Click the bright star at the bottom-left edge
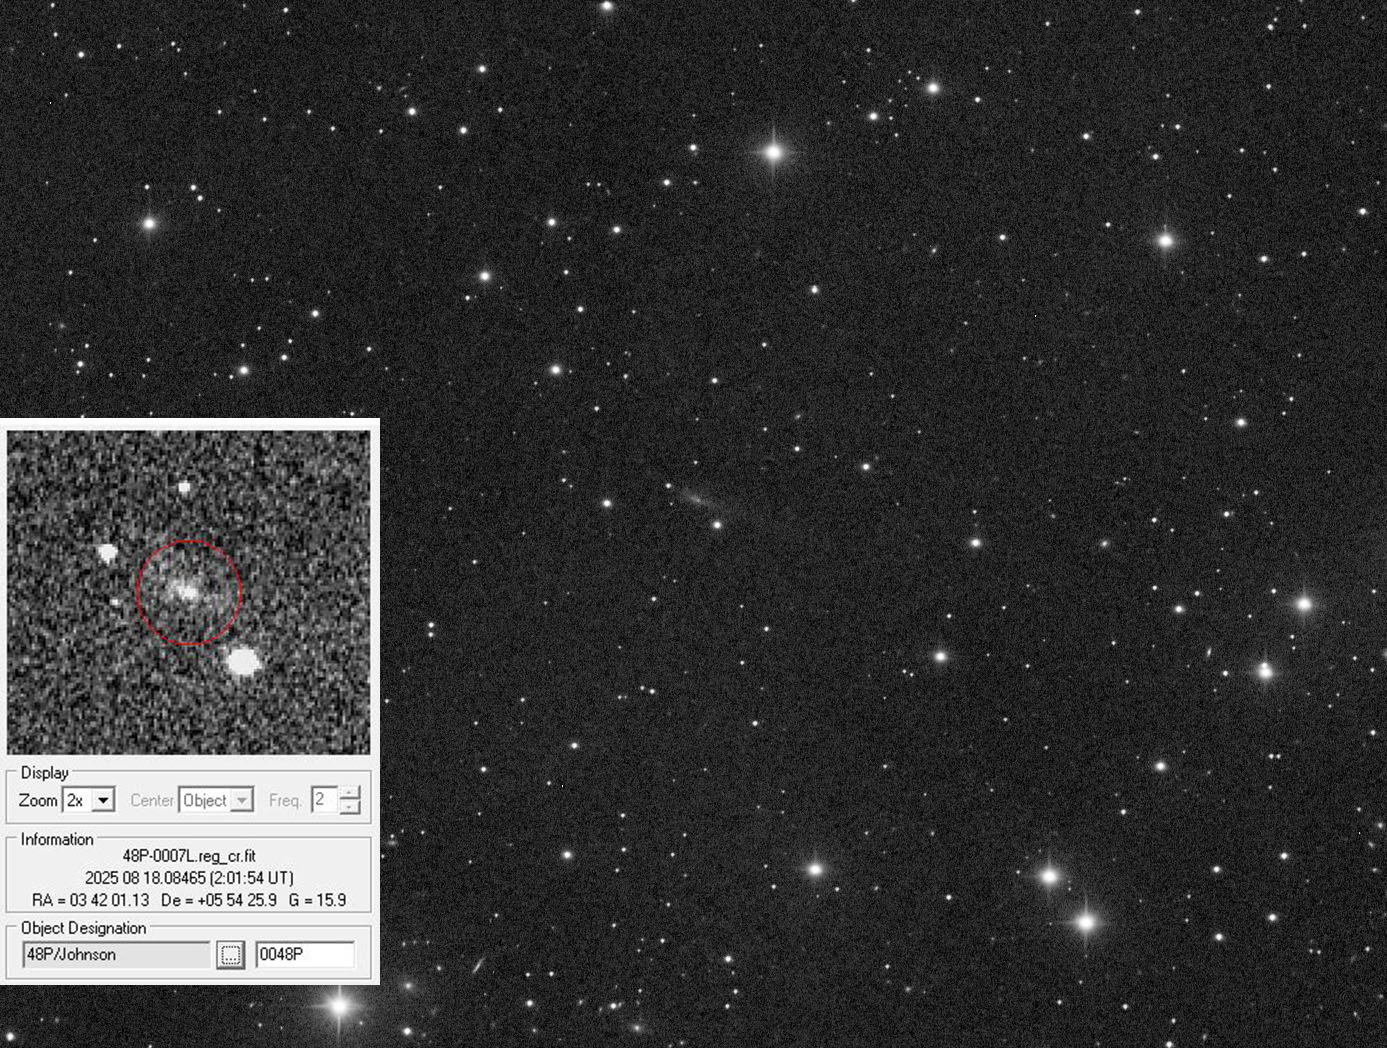The image size is (1387, 1048). coord(339,1005)
